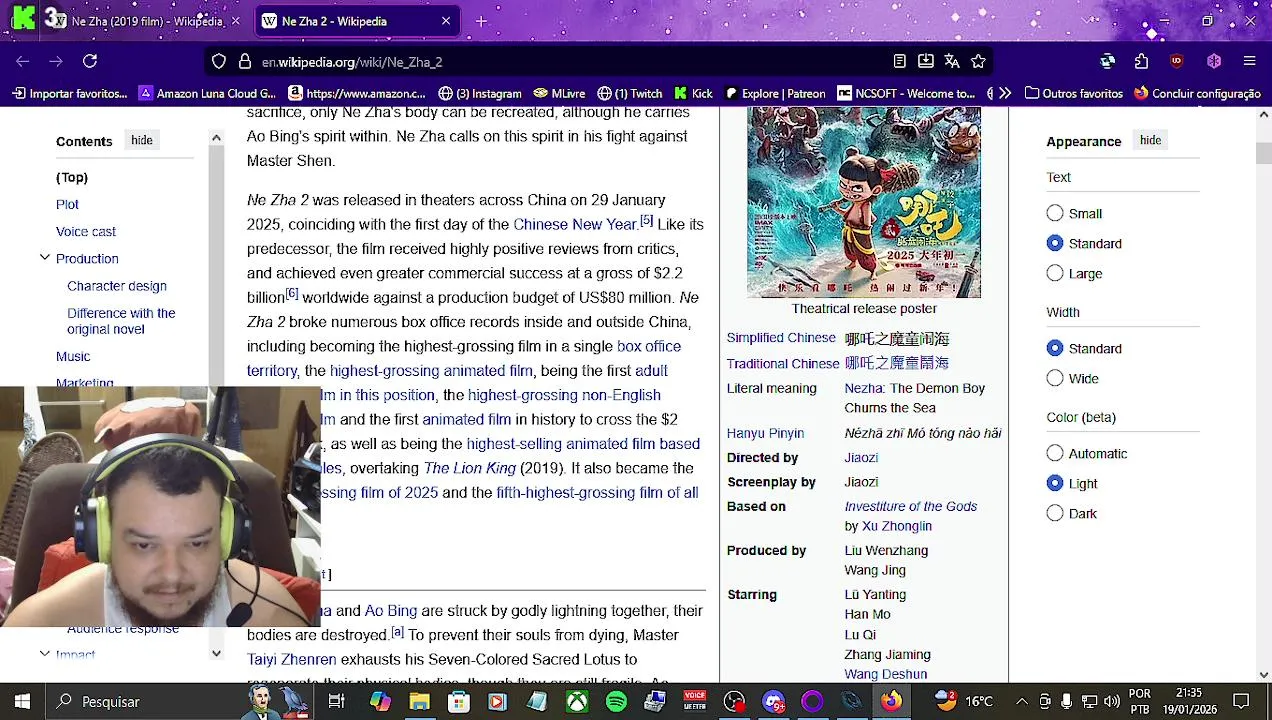Open the purple hexagon extension icon
The height and width of the screenshot is (720, 1272).
[x=1214, y=61]
